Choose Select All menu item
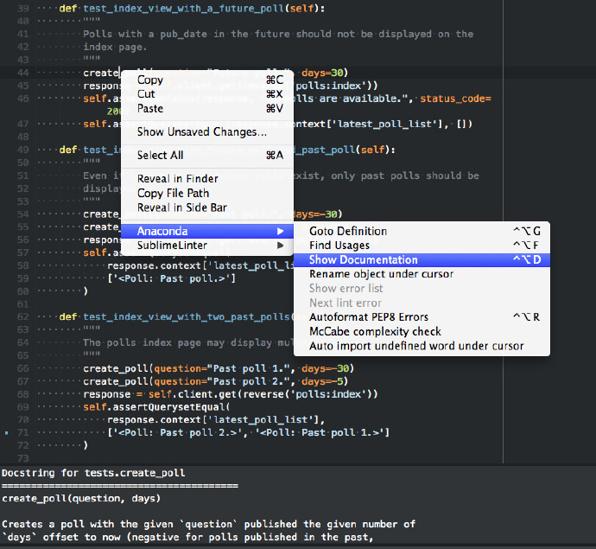596x549 pixels. click(207, 155)
